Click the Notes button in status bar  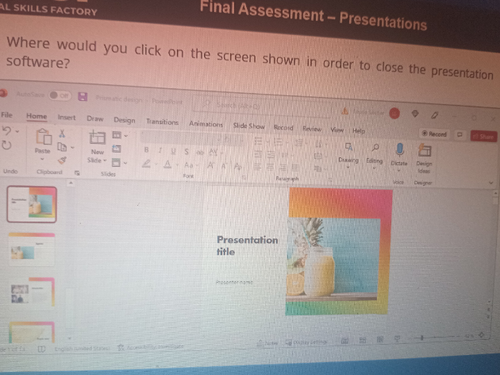click(268, 343)
